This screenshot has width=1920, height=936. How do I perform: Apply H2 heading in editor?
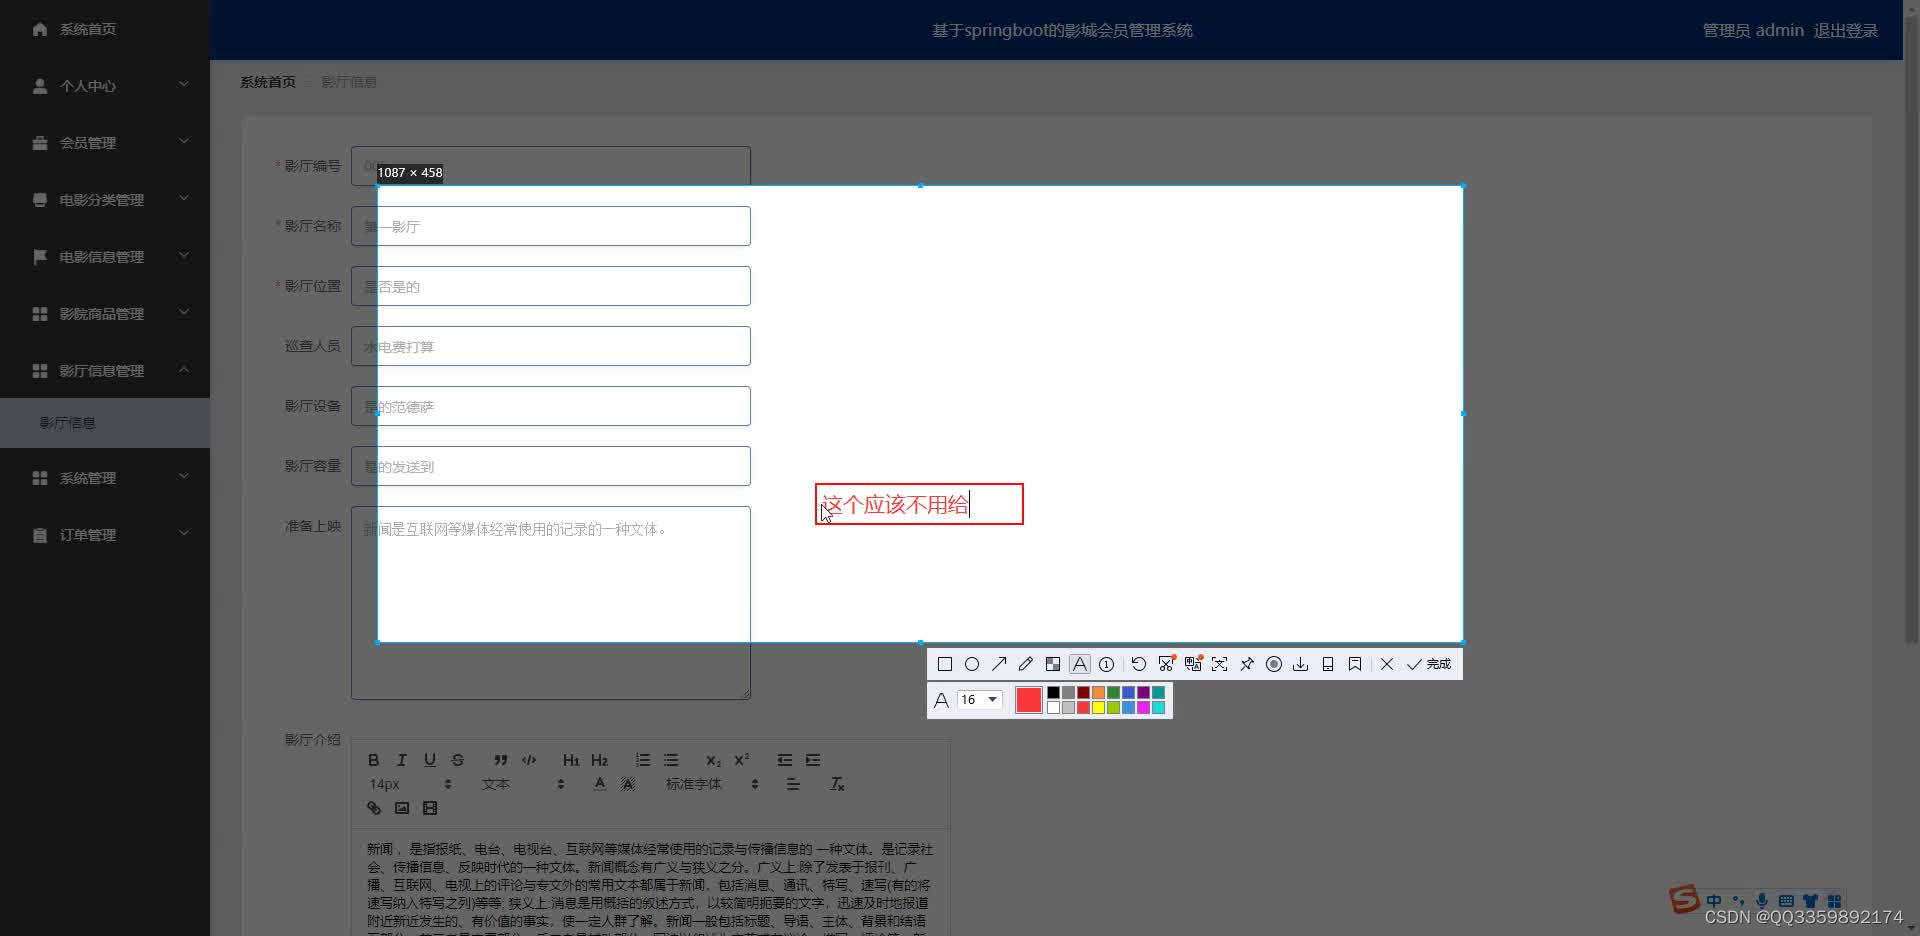[x=599, y=760]
